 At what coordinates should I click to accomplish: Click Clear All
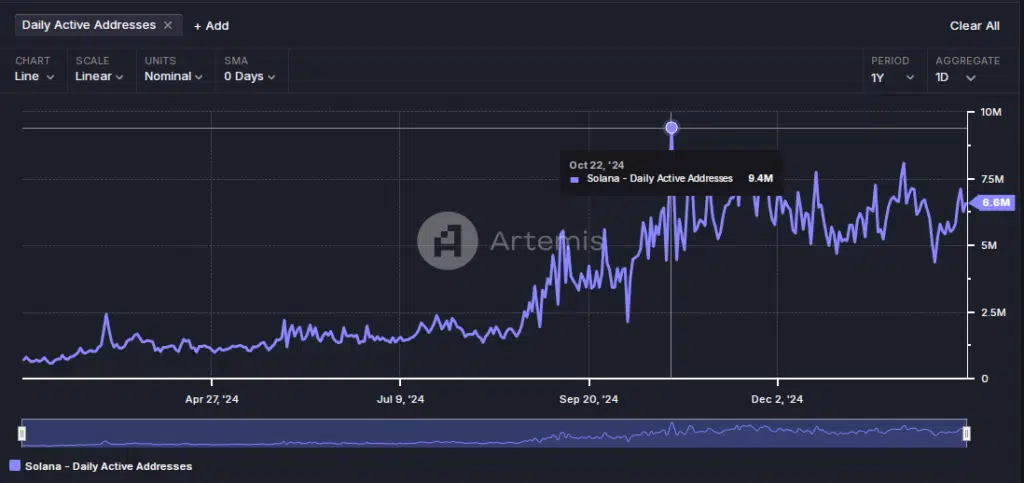tap(974, 26)
